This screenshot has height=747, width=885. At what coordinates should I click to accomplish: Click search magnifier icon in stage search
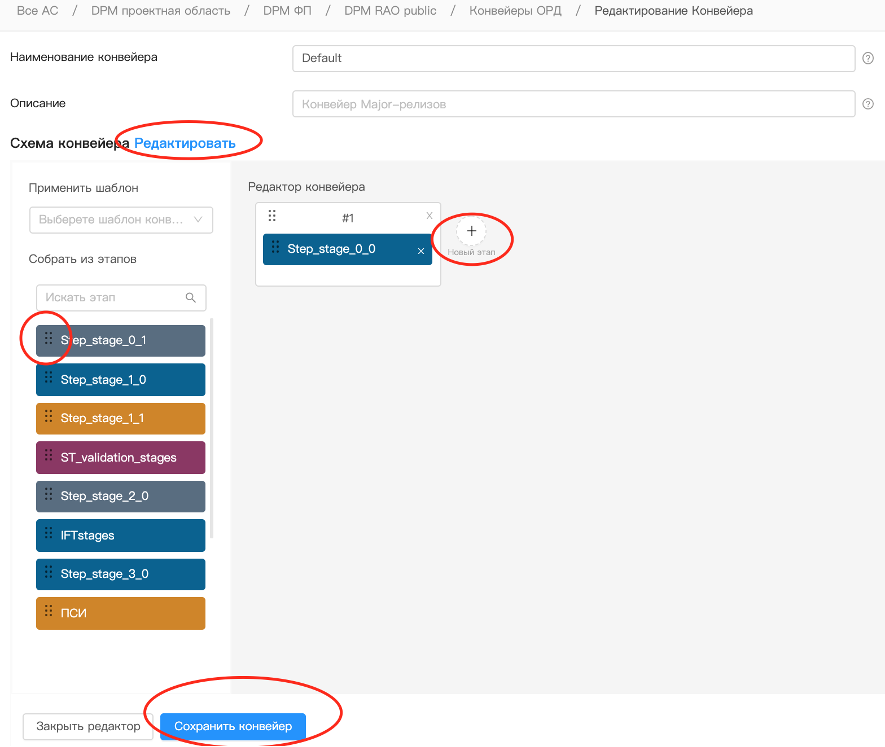click(x=191, y=298)
